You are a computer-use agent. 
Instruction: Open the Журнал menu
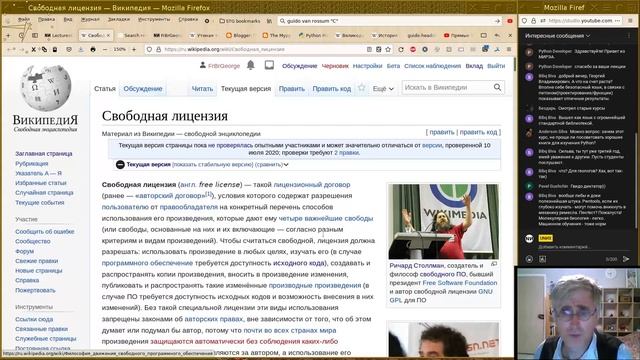pyautogui.click(x=90, y=20)
